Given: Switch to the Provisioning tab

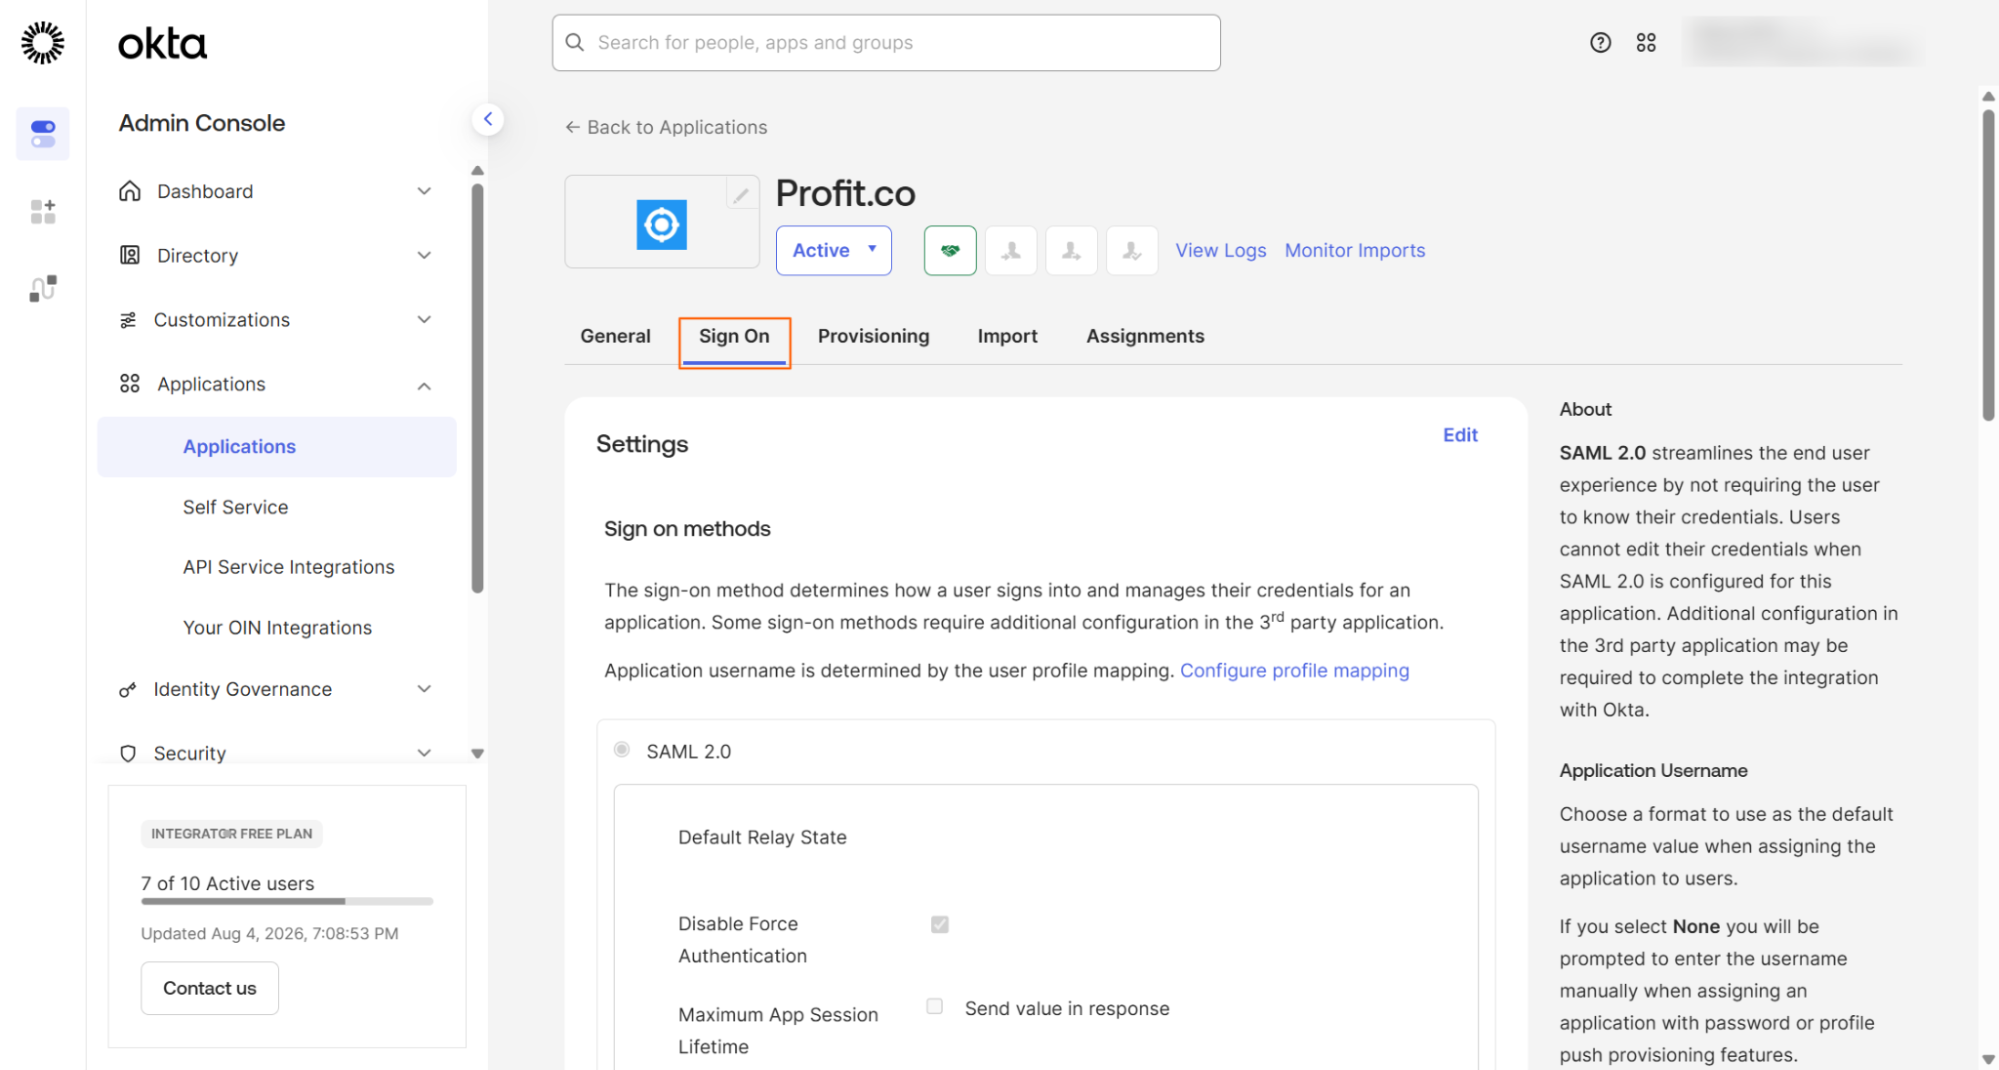Looking at the screenshot, I should 873,336.
